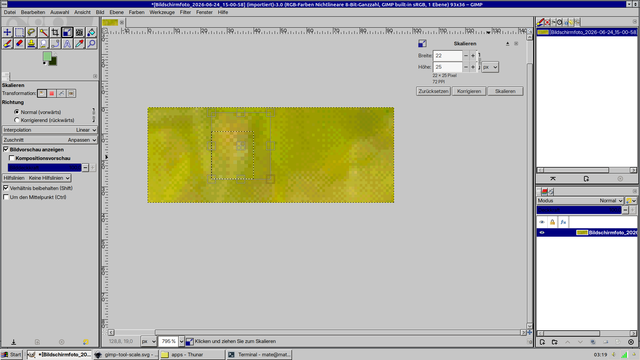
Task: Click delete layer icon in layers panel
Action: (631, 342)
